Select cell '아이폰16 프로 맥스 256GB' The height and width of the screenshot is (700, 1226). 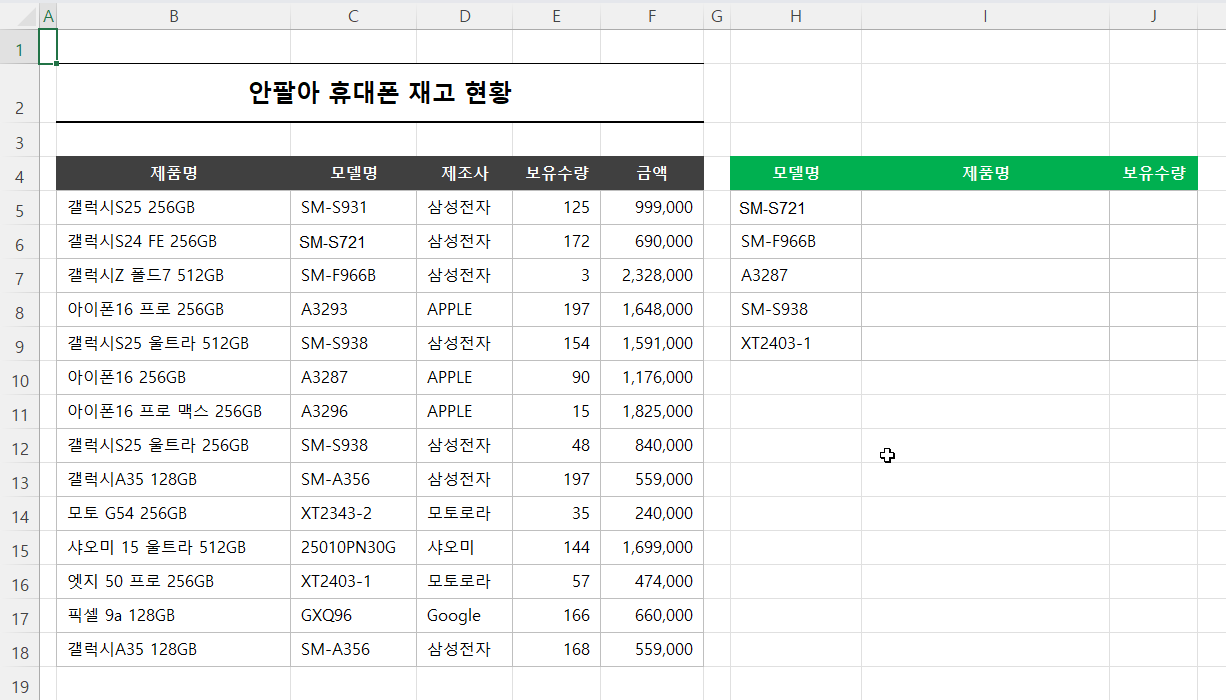click(x=174, y=412)
